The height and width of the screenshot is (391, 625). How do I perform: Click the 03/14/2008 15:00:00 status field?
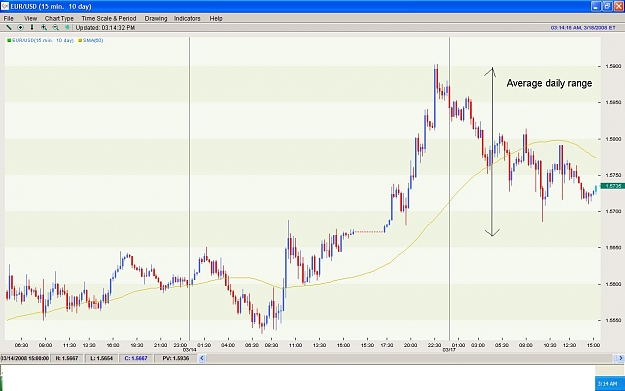(24, 358)
